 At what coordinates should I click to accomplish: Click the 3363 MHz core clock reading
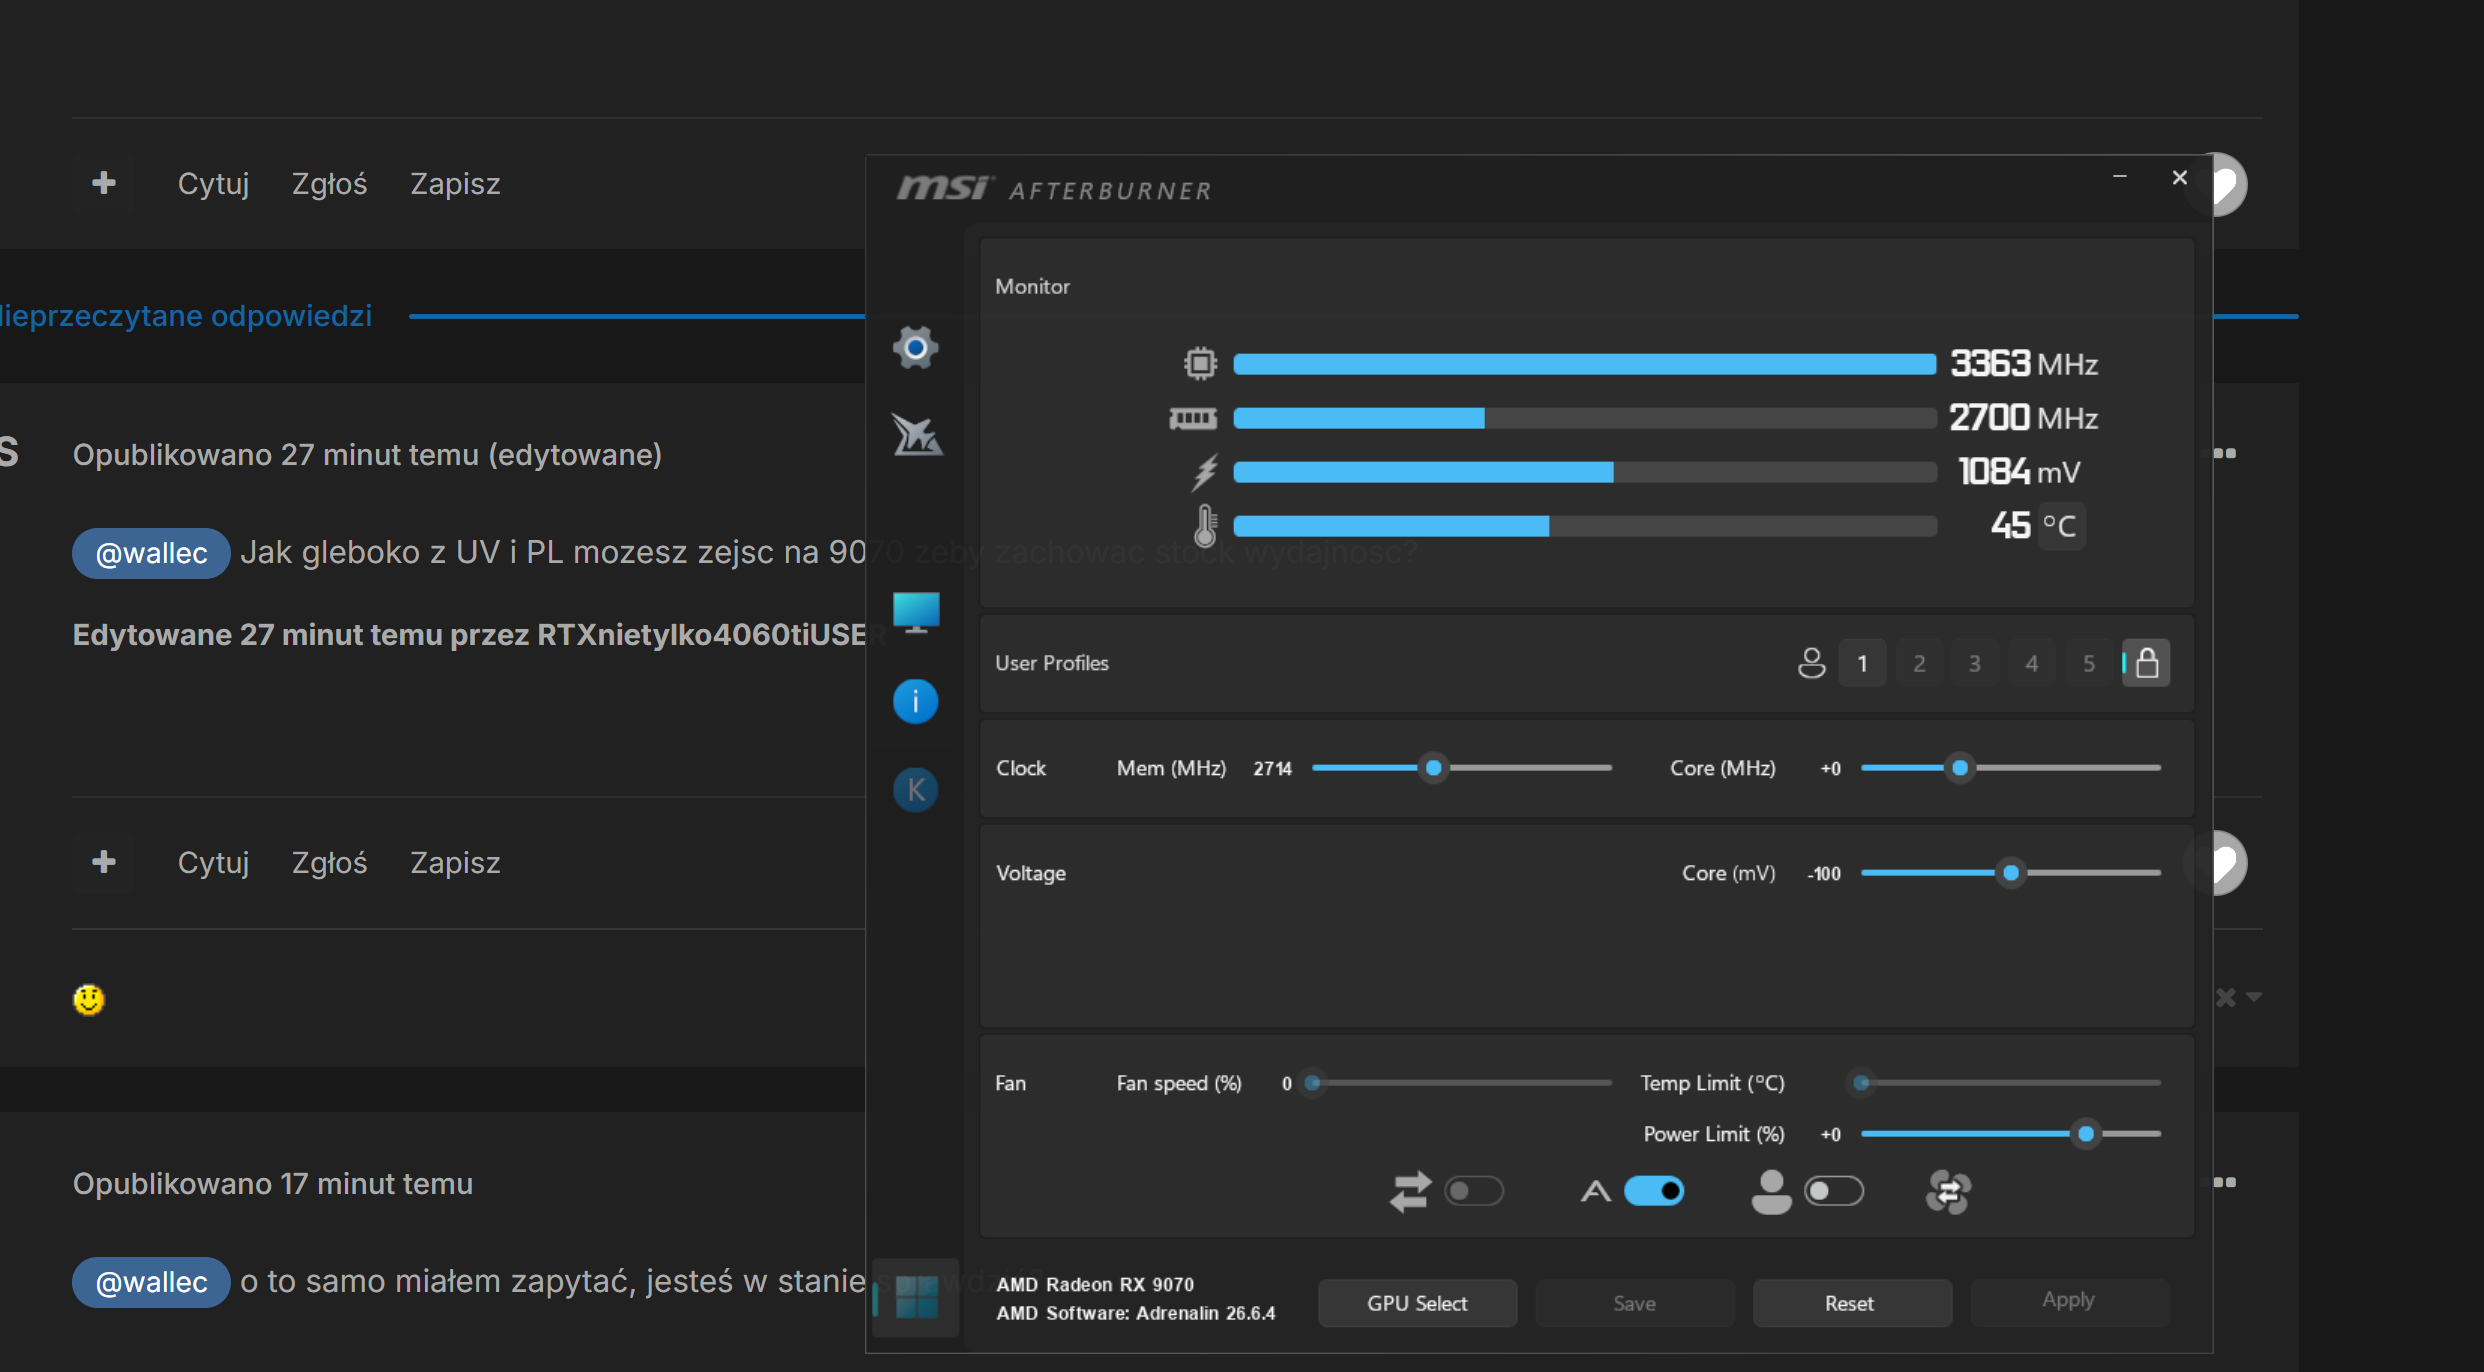[x=2024, y=363]
